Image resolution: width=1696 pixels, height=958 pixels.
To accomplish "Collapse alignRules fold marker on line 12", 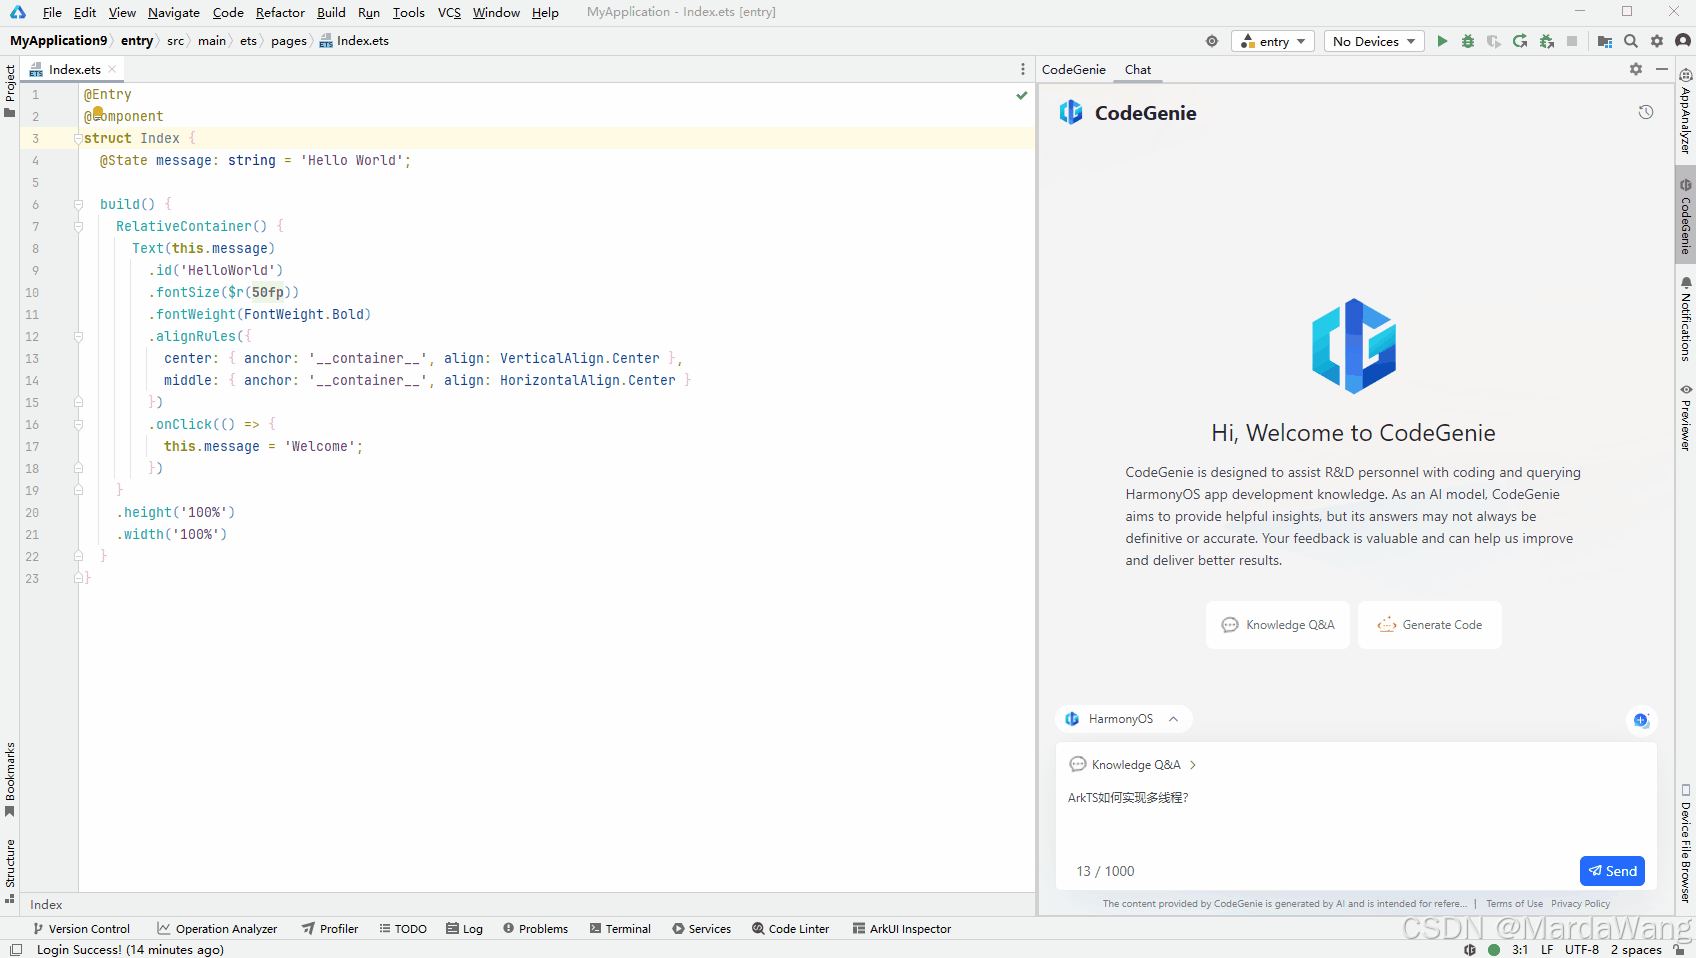I will click(x=78, y=337).
